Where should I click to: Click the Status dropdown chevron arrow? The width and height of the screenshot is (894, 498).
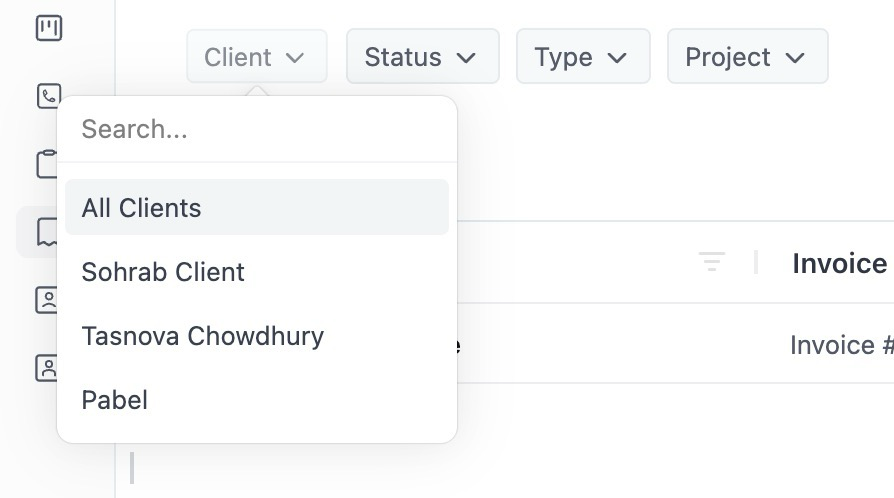pyautogui.click(x=466, y=58)
